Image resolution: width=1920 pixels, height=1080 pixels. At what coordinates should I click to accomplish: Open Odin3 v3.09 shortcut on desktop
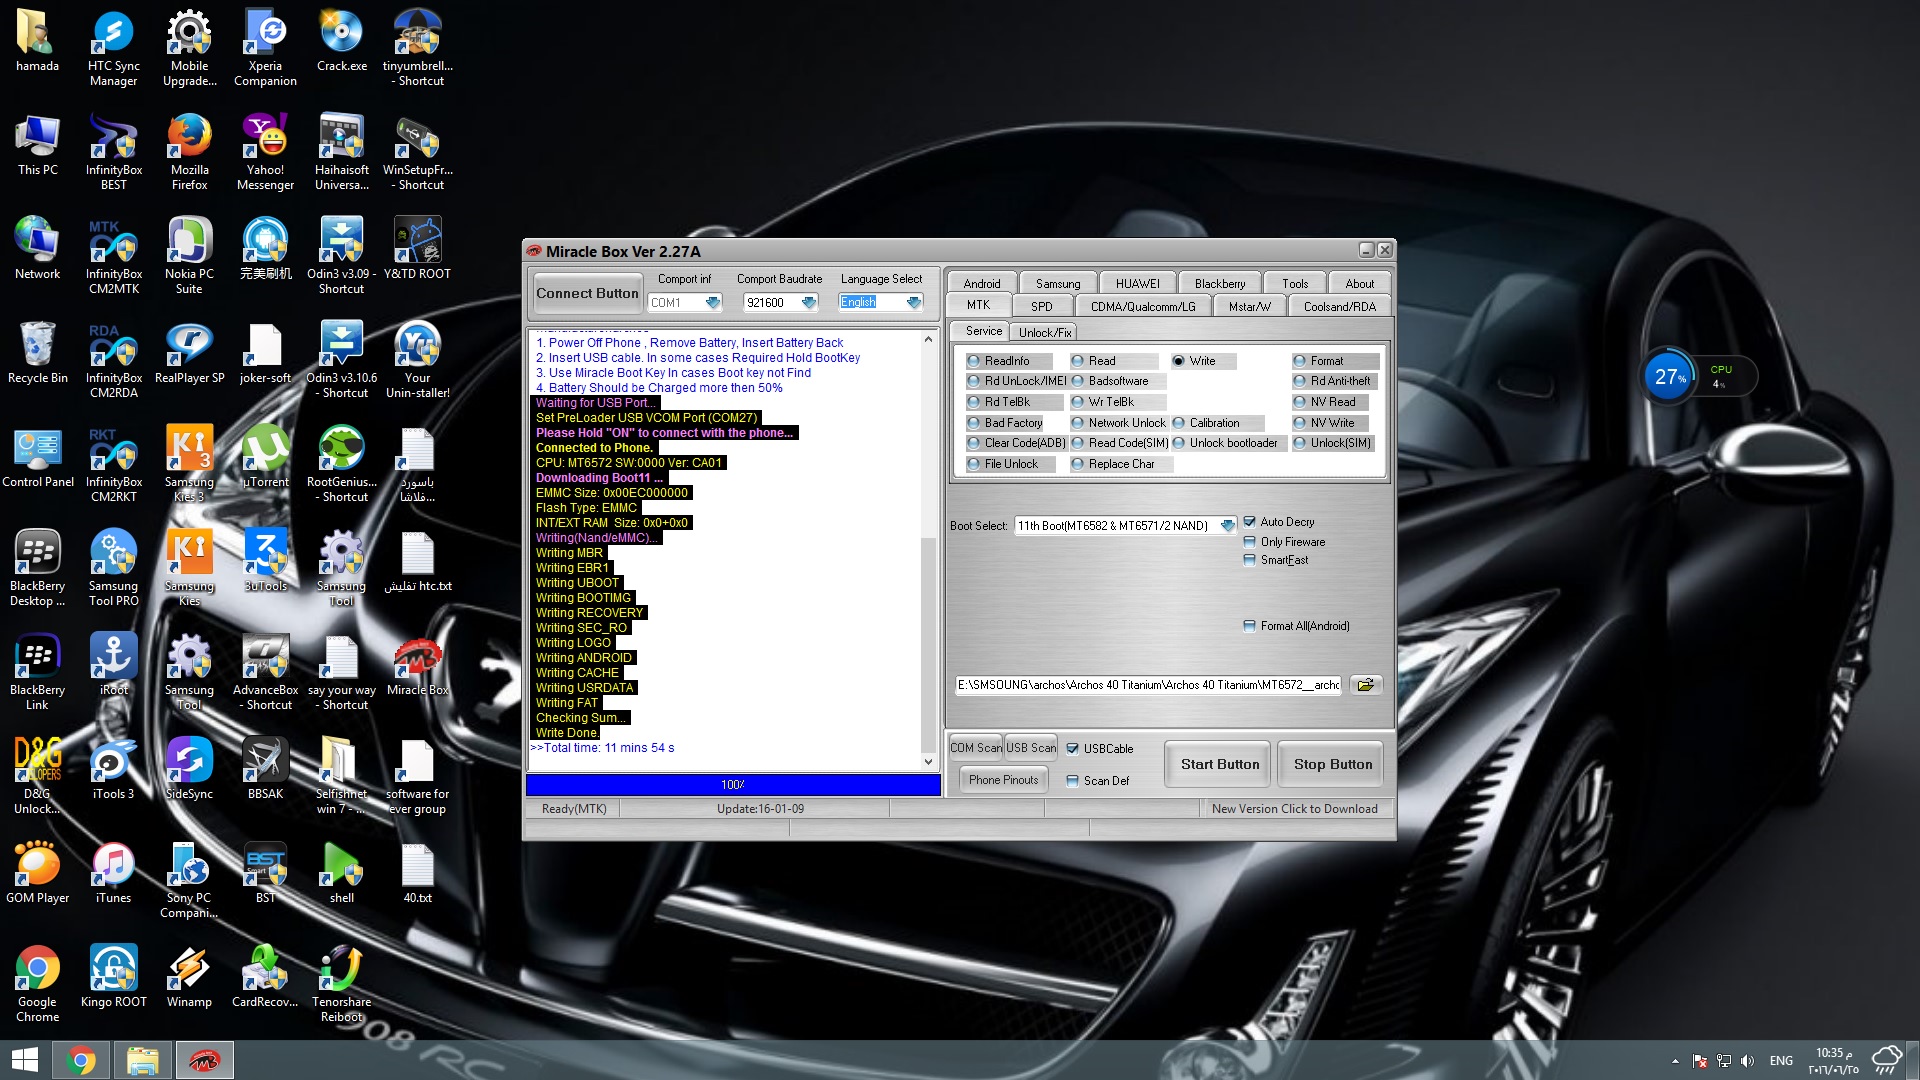pos(341,257)
